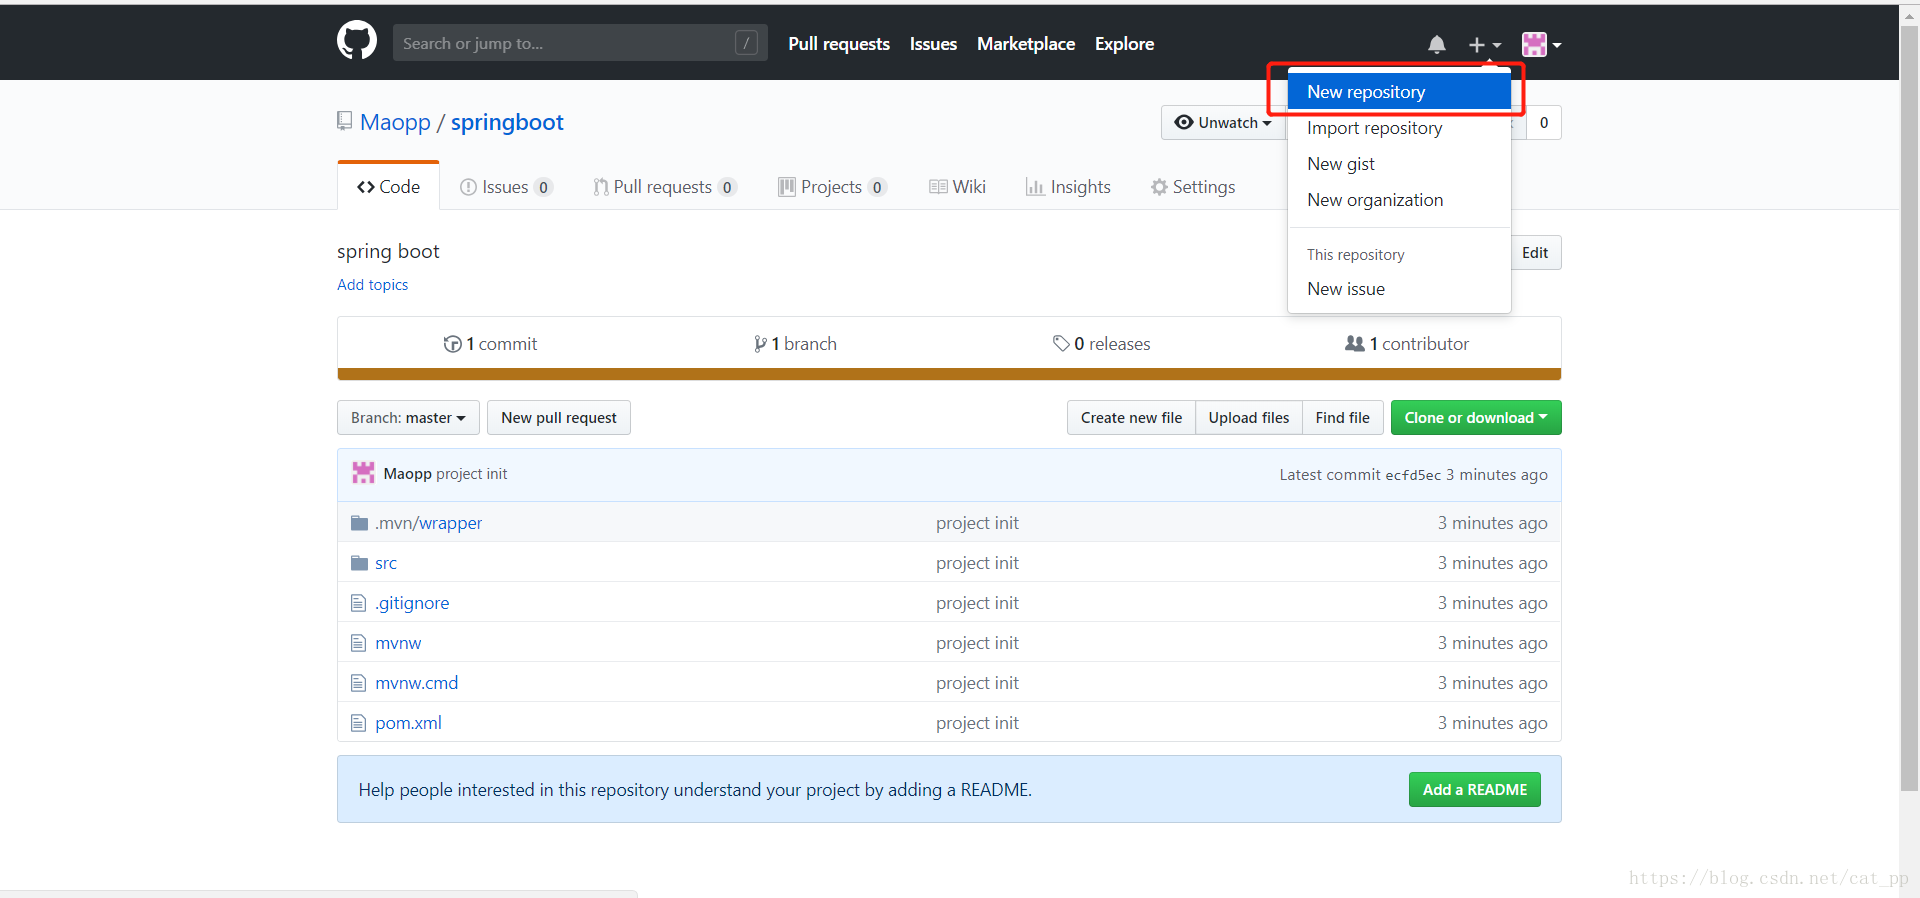Select New repository from dropdown

click(1399, 92)
